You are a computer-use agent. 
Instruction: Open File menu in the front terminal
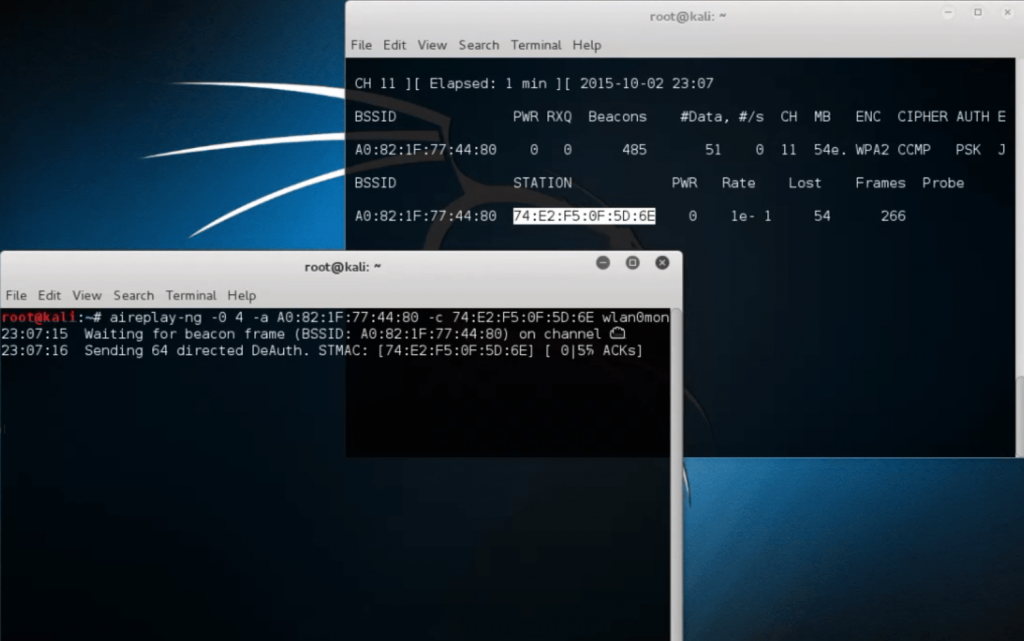point(16,296)
